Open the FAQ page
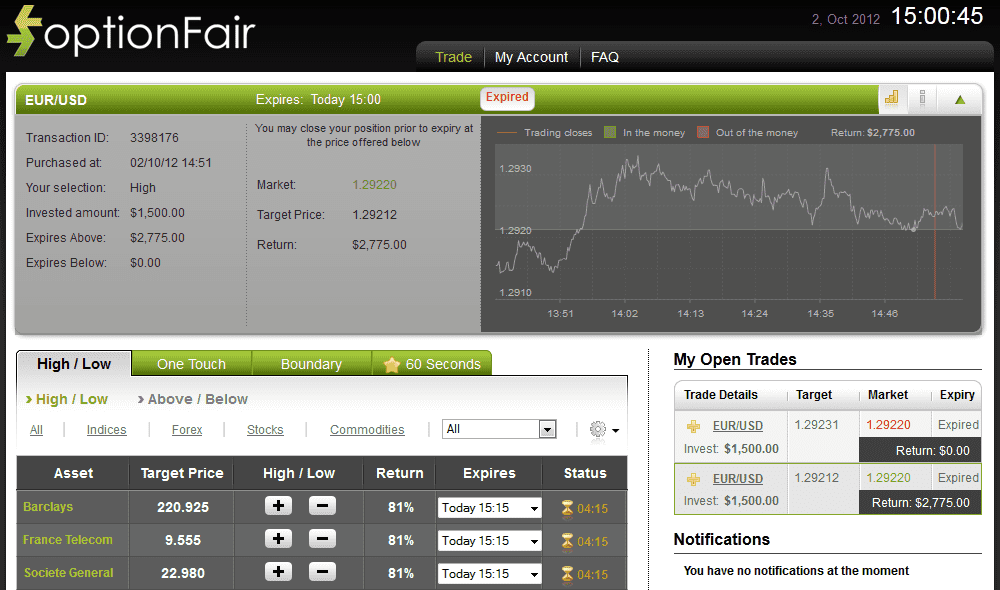 tap(605, 57)
